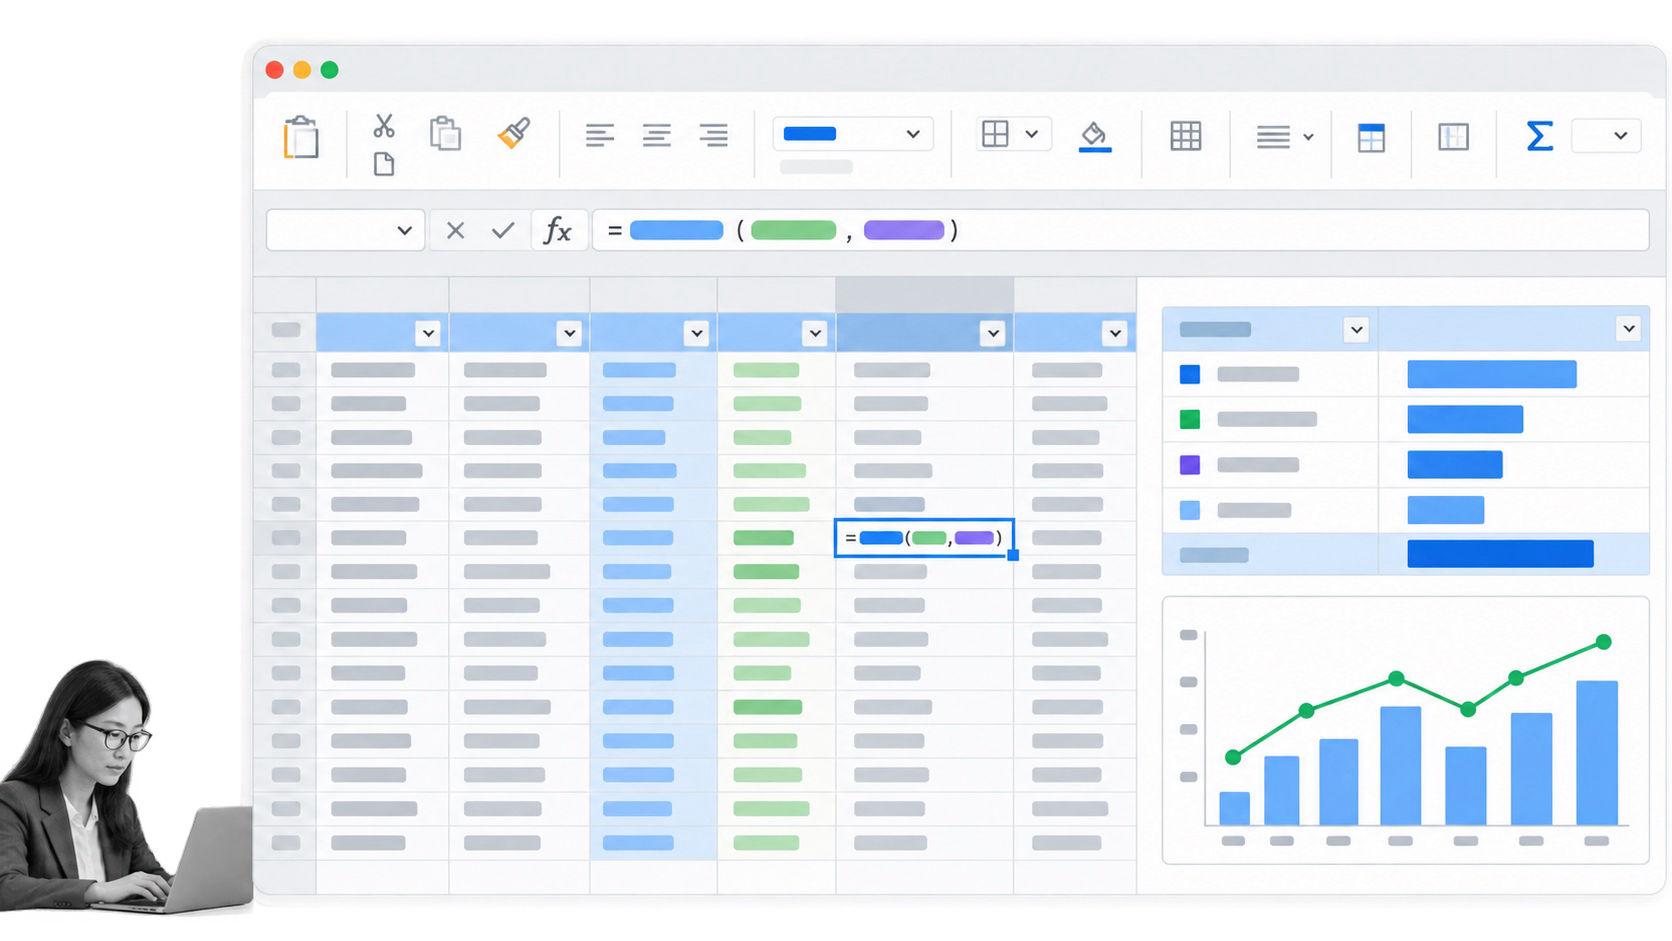Open the filter dropdown above the green-pill column
1672x941 pixels.
point(815,333)
